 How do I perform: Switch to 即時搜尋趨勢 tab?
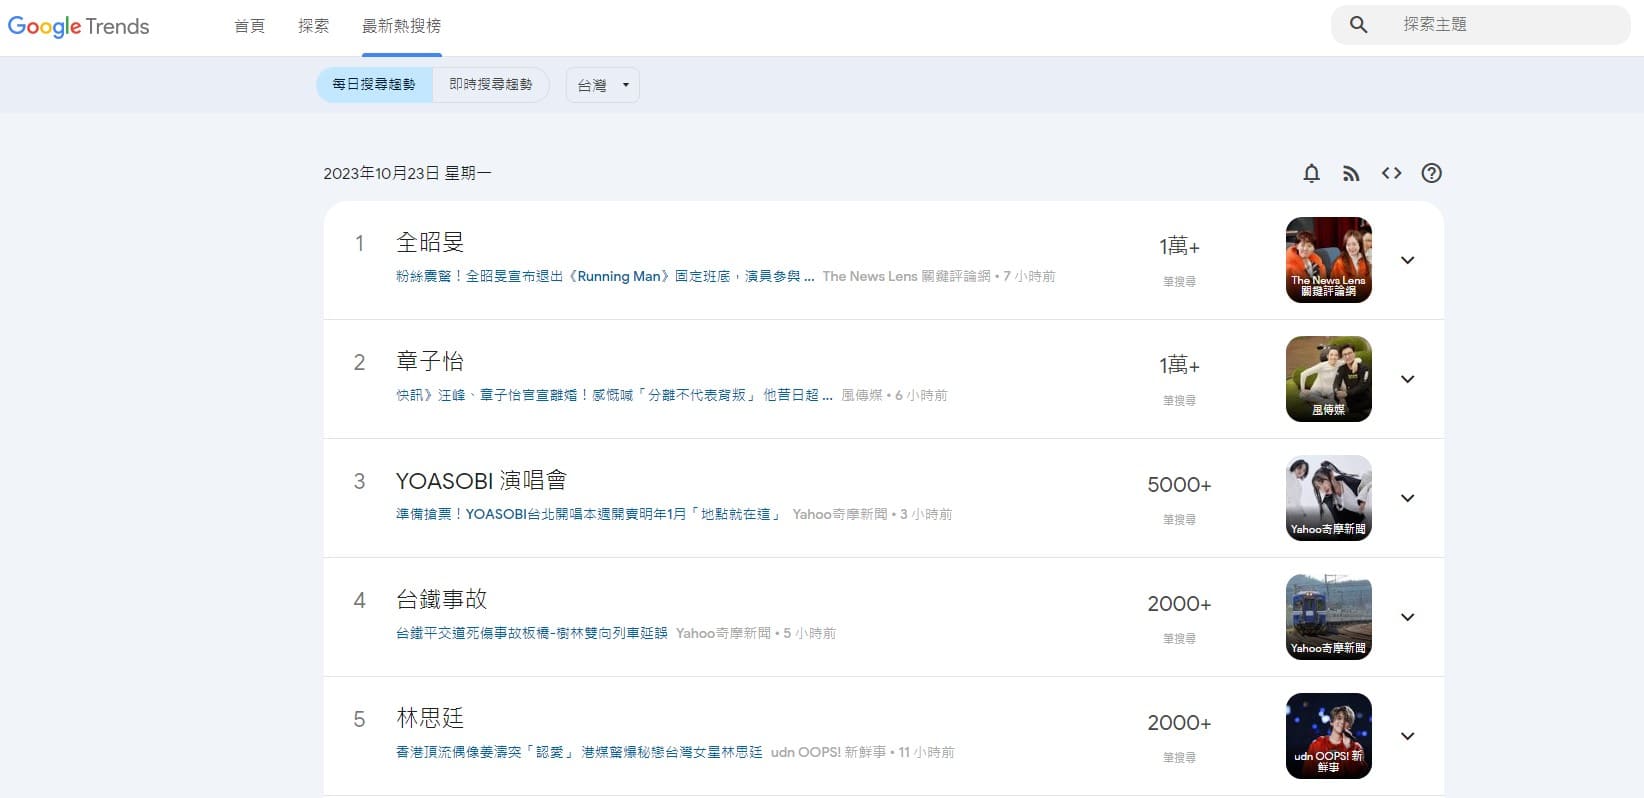pos(491,85)
